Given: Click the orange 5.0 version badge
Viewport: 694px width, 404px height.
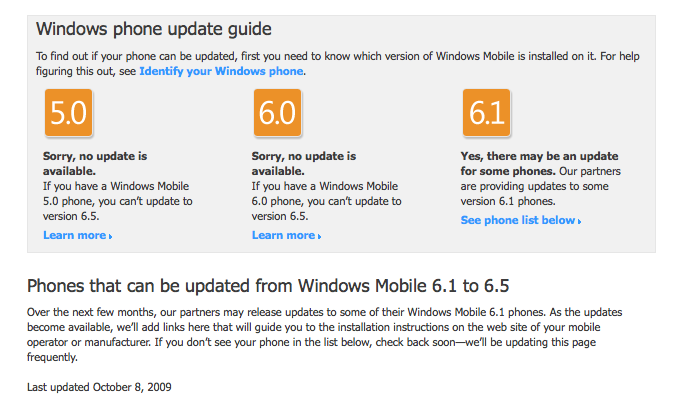Looking at the screenshot, I should (69, 112).
